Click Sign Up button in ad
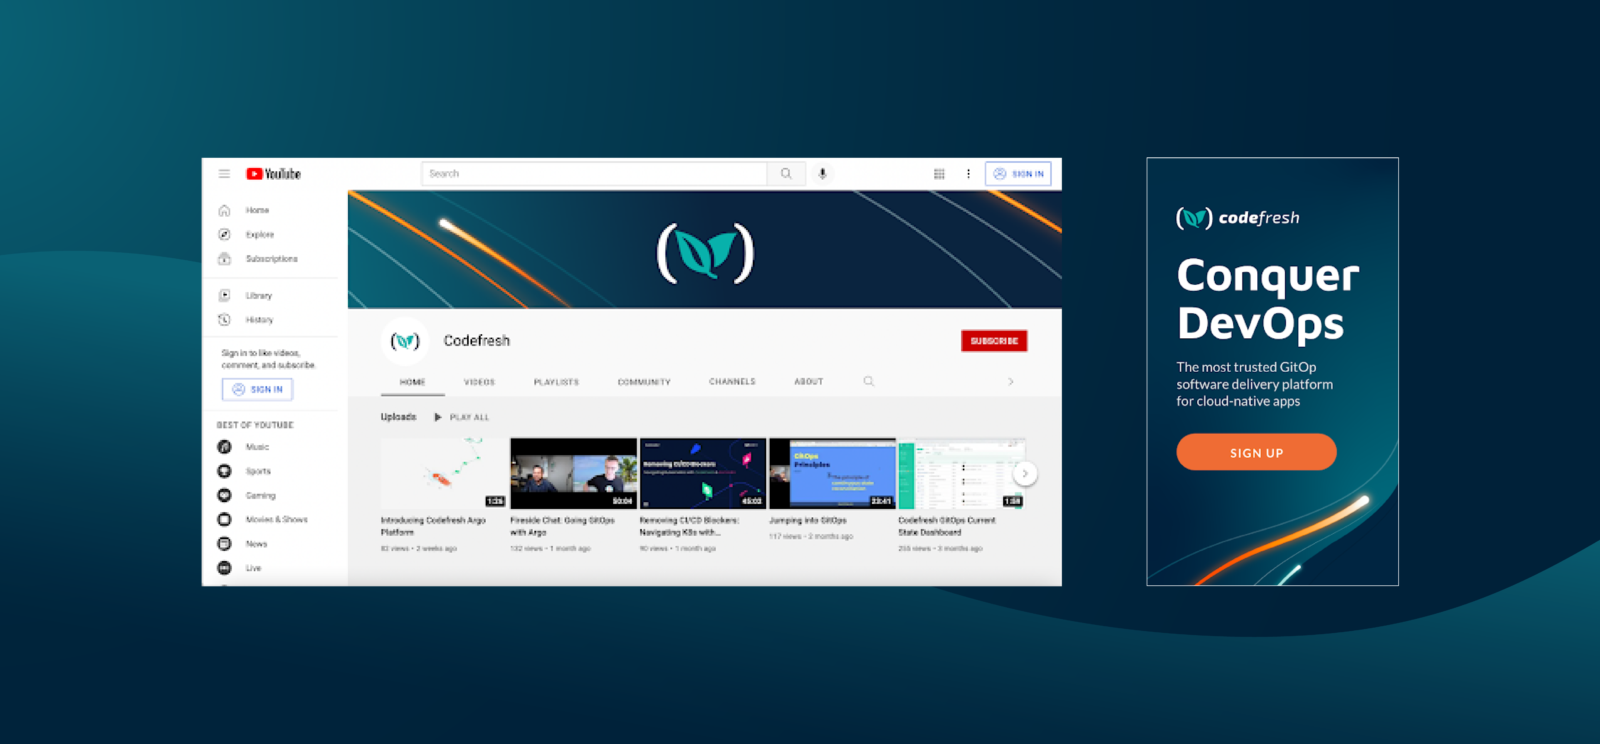Screen dimensions: 1600x744 [1256, 452]
